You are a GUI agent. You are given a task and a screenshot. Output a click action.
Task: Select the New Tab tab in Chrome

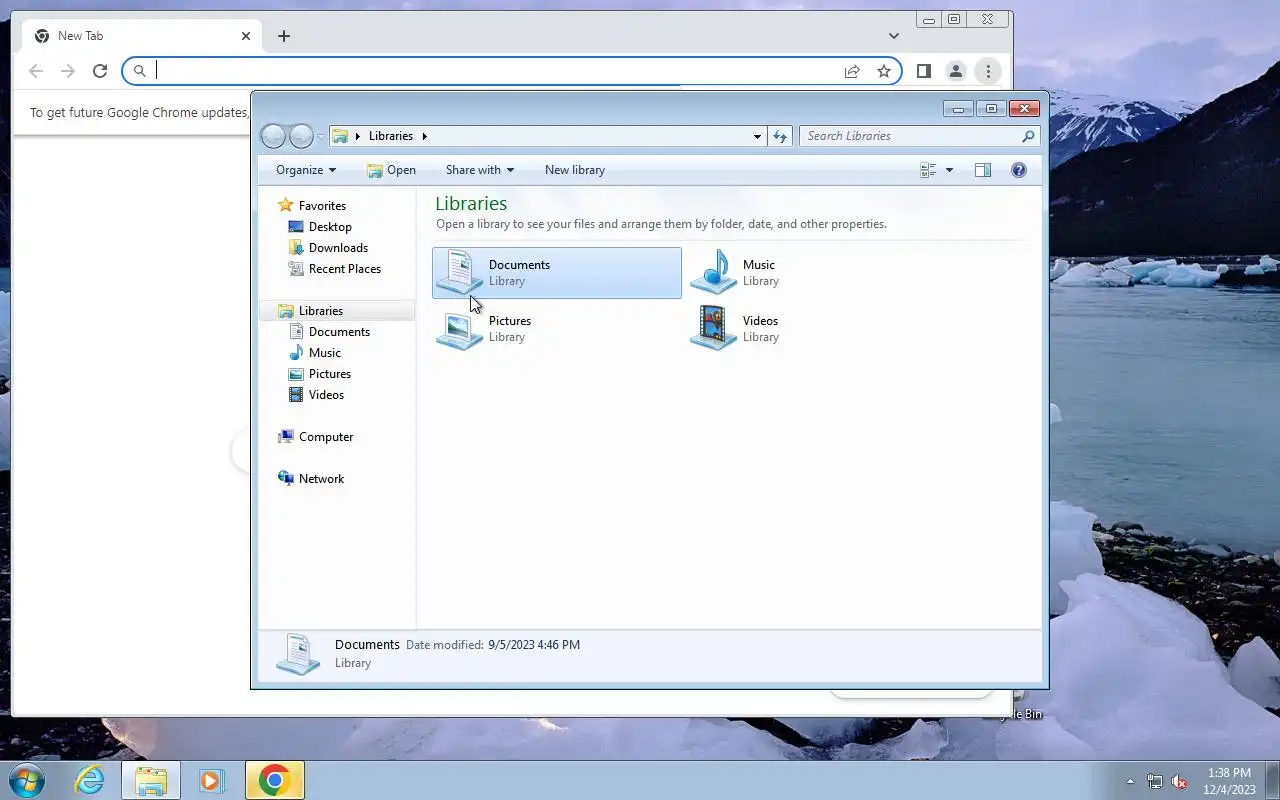[x=142, y=36]
